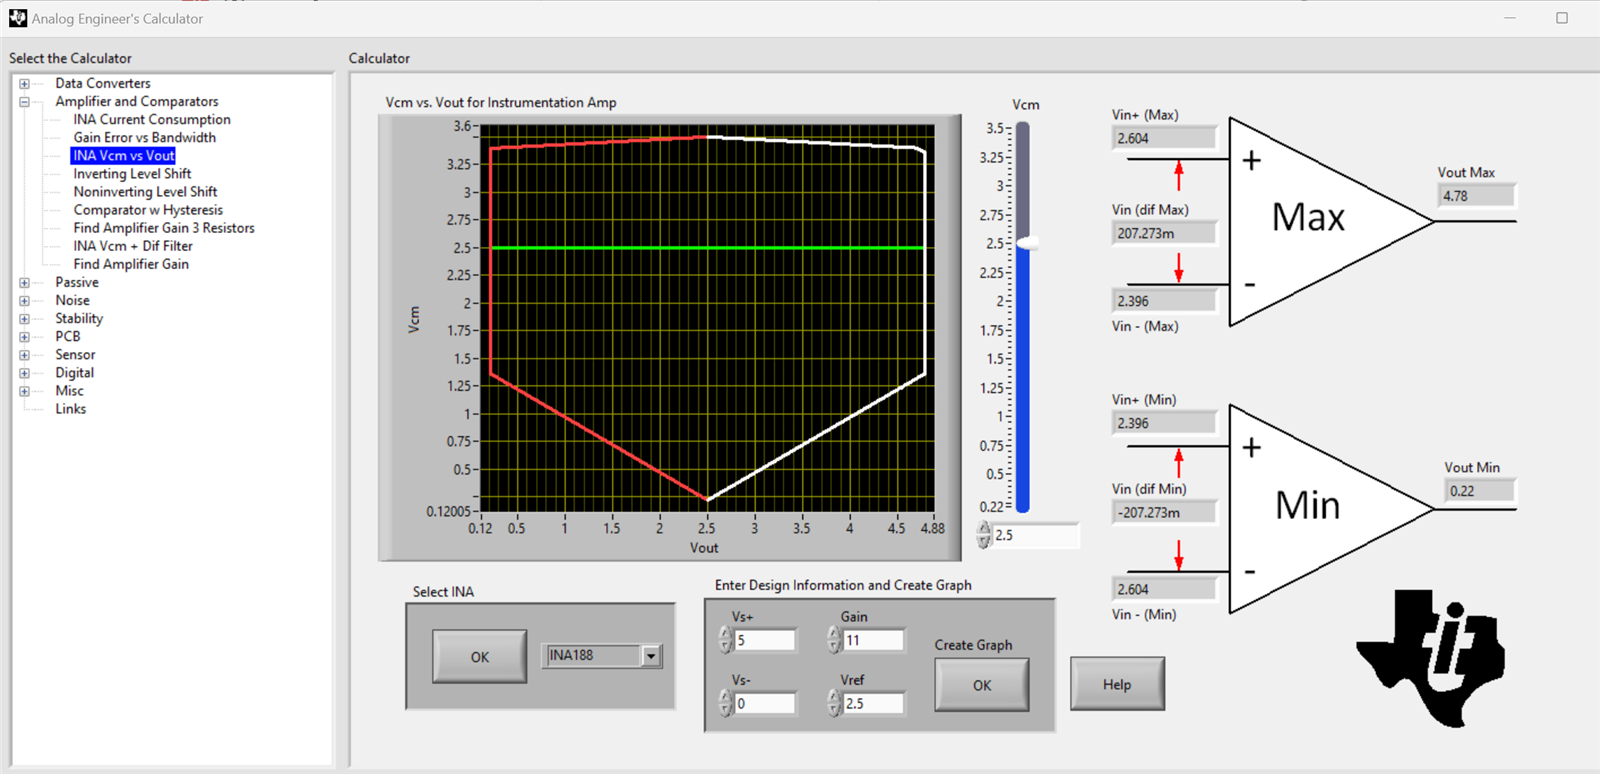Maximize the calculator window

click(x=1562, y=18)
